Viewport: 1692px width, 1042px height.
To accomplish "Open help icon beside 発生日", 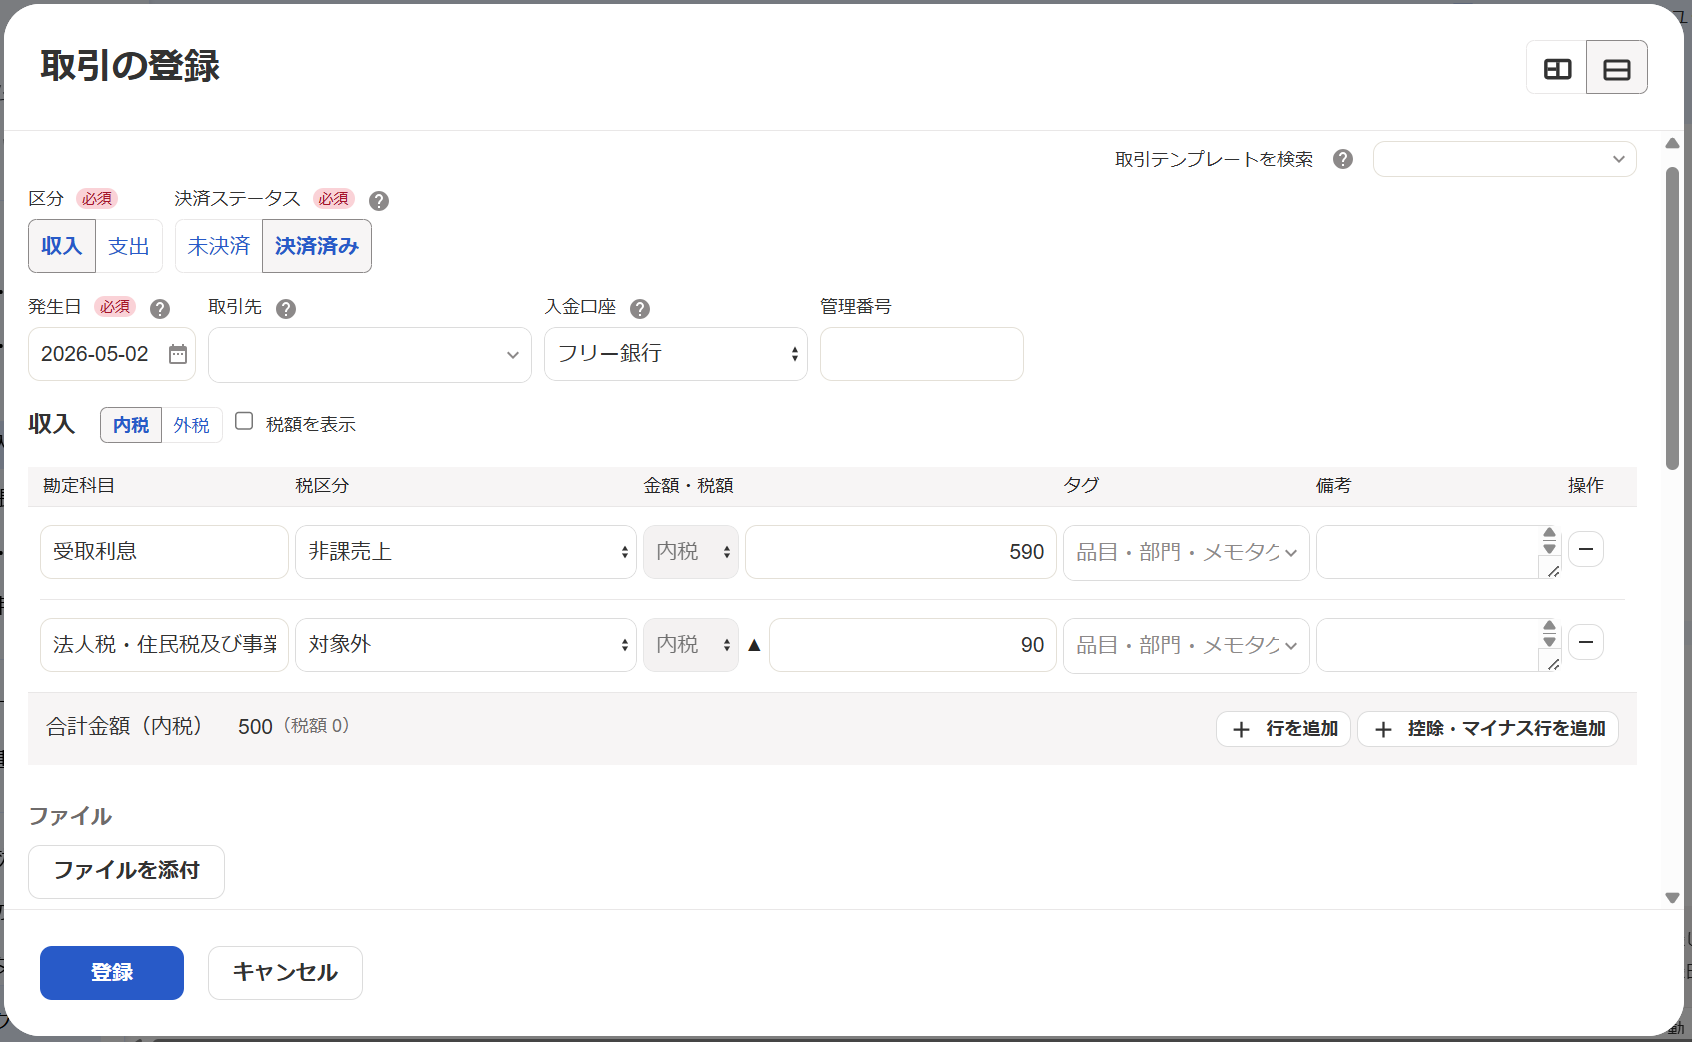I will (x=160, y=308).
